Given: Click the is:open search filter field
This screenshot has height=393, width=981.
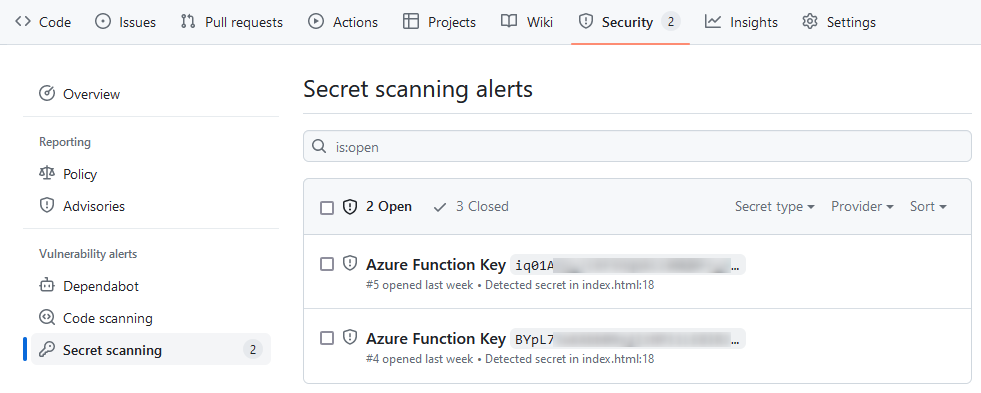Looking at the screenshot, I should (x=637, y=146).
